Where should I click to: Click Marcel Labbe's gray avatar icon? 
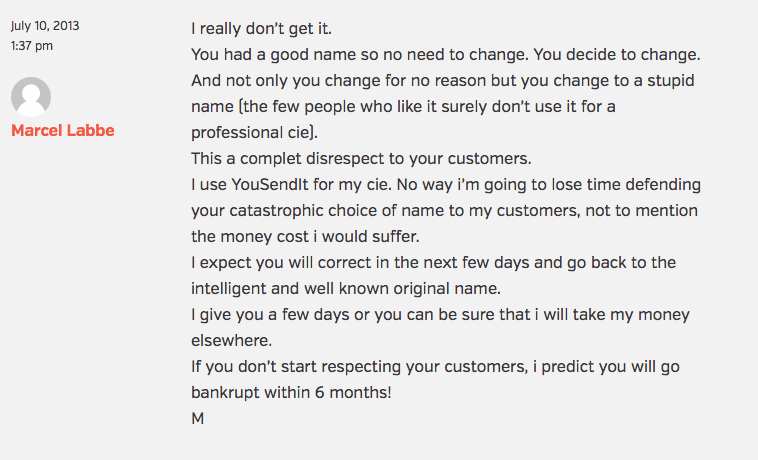[x=31, y=97]
